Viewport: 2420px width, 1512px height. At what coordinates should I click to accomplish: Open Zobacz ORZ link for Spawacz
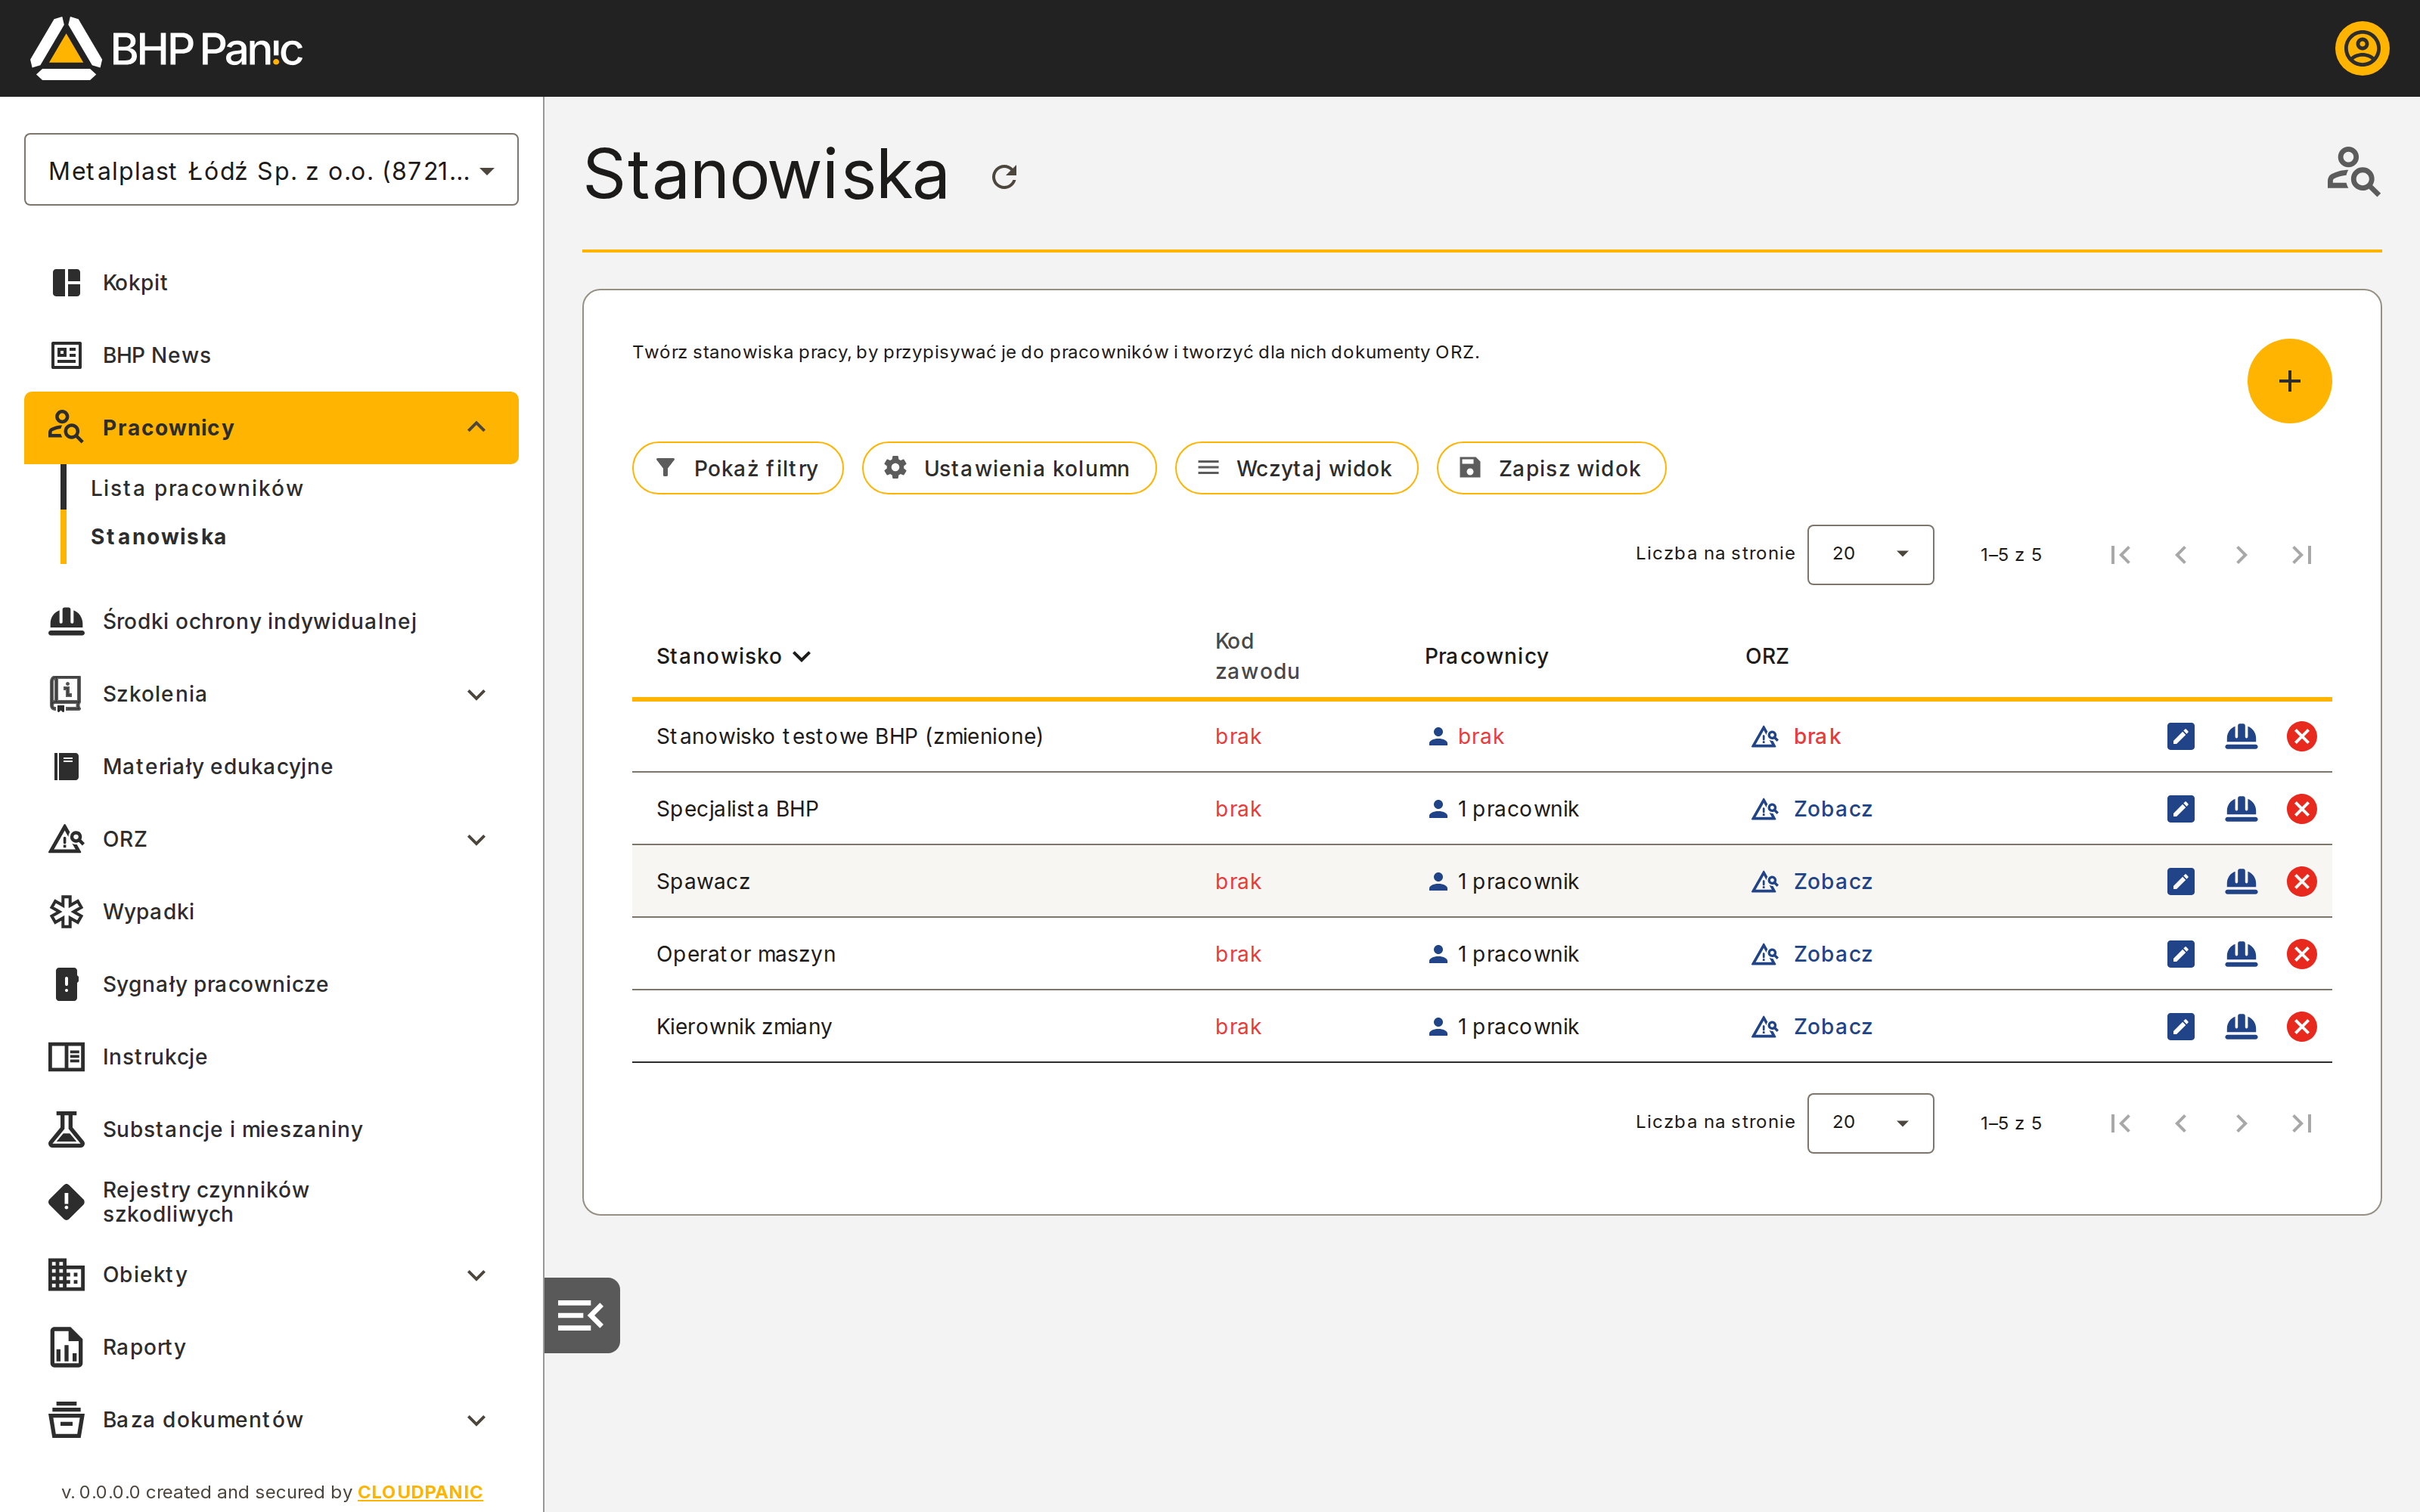point(1832,881)
